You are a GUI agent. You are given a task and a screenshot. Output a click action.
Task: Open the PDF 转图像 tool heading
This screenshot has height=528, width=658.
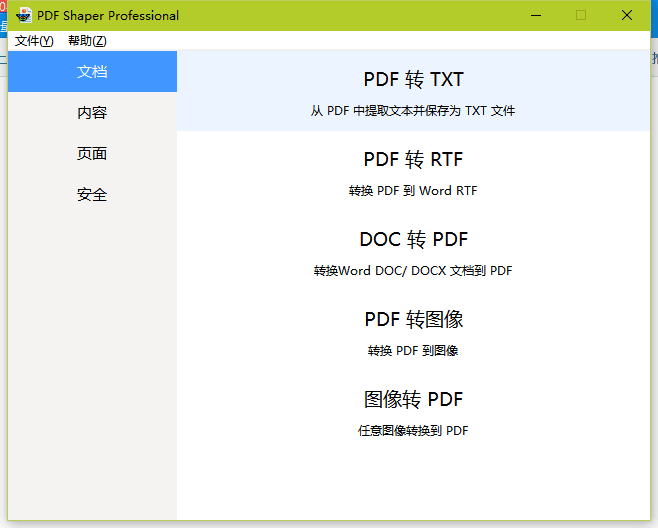point(413,320)
